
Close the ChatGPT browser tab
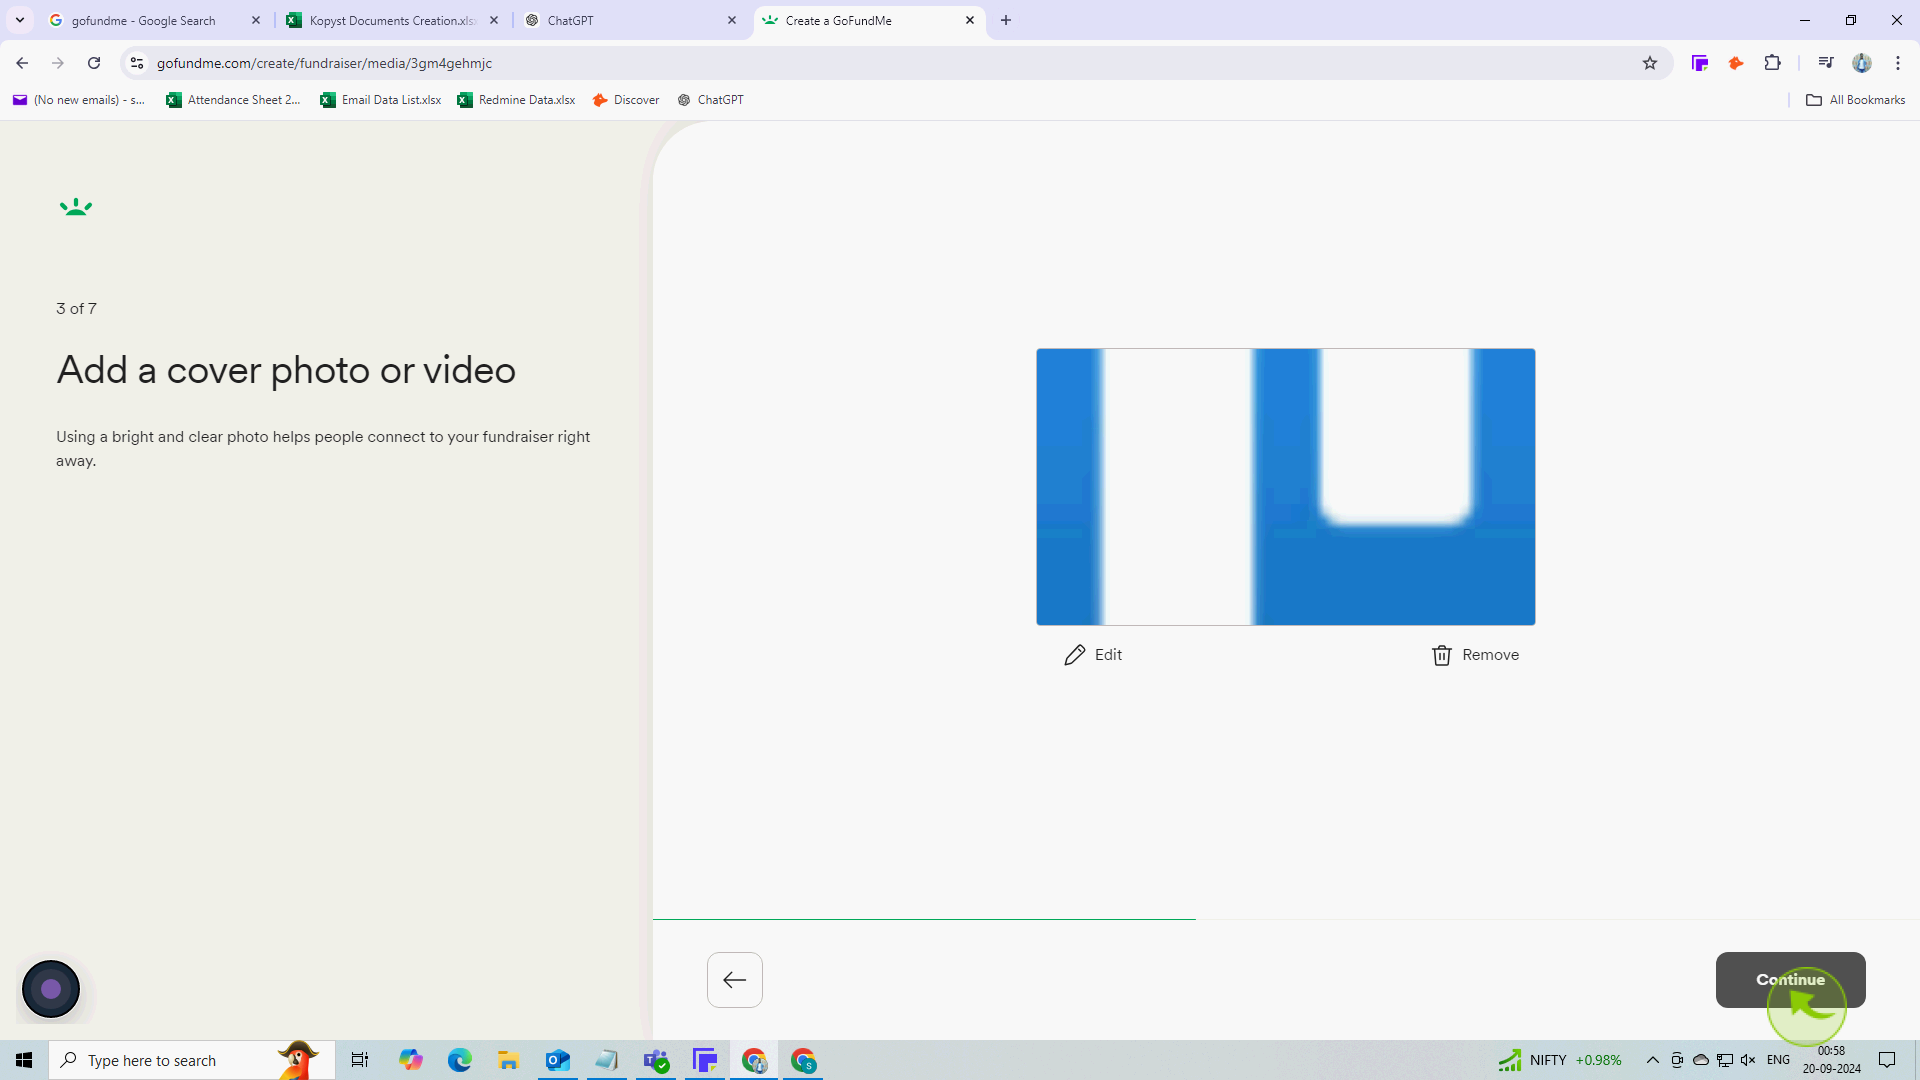(x=732, y=20)
